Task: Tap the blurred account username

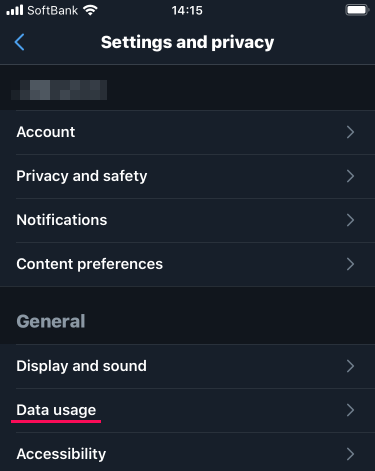Action: click(59, 90)
